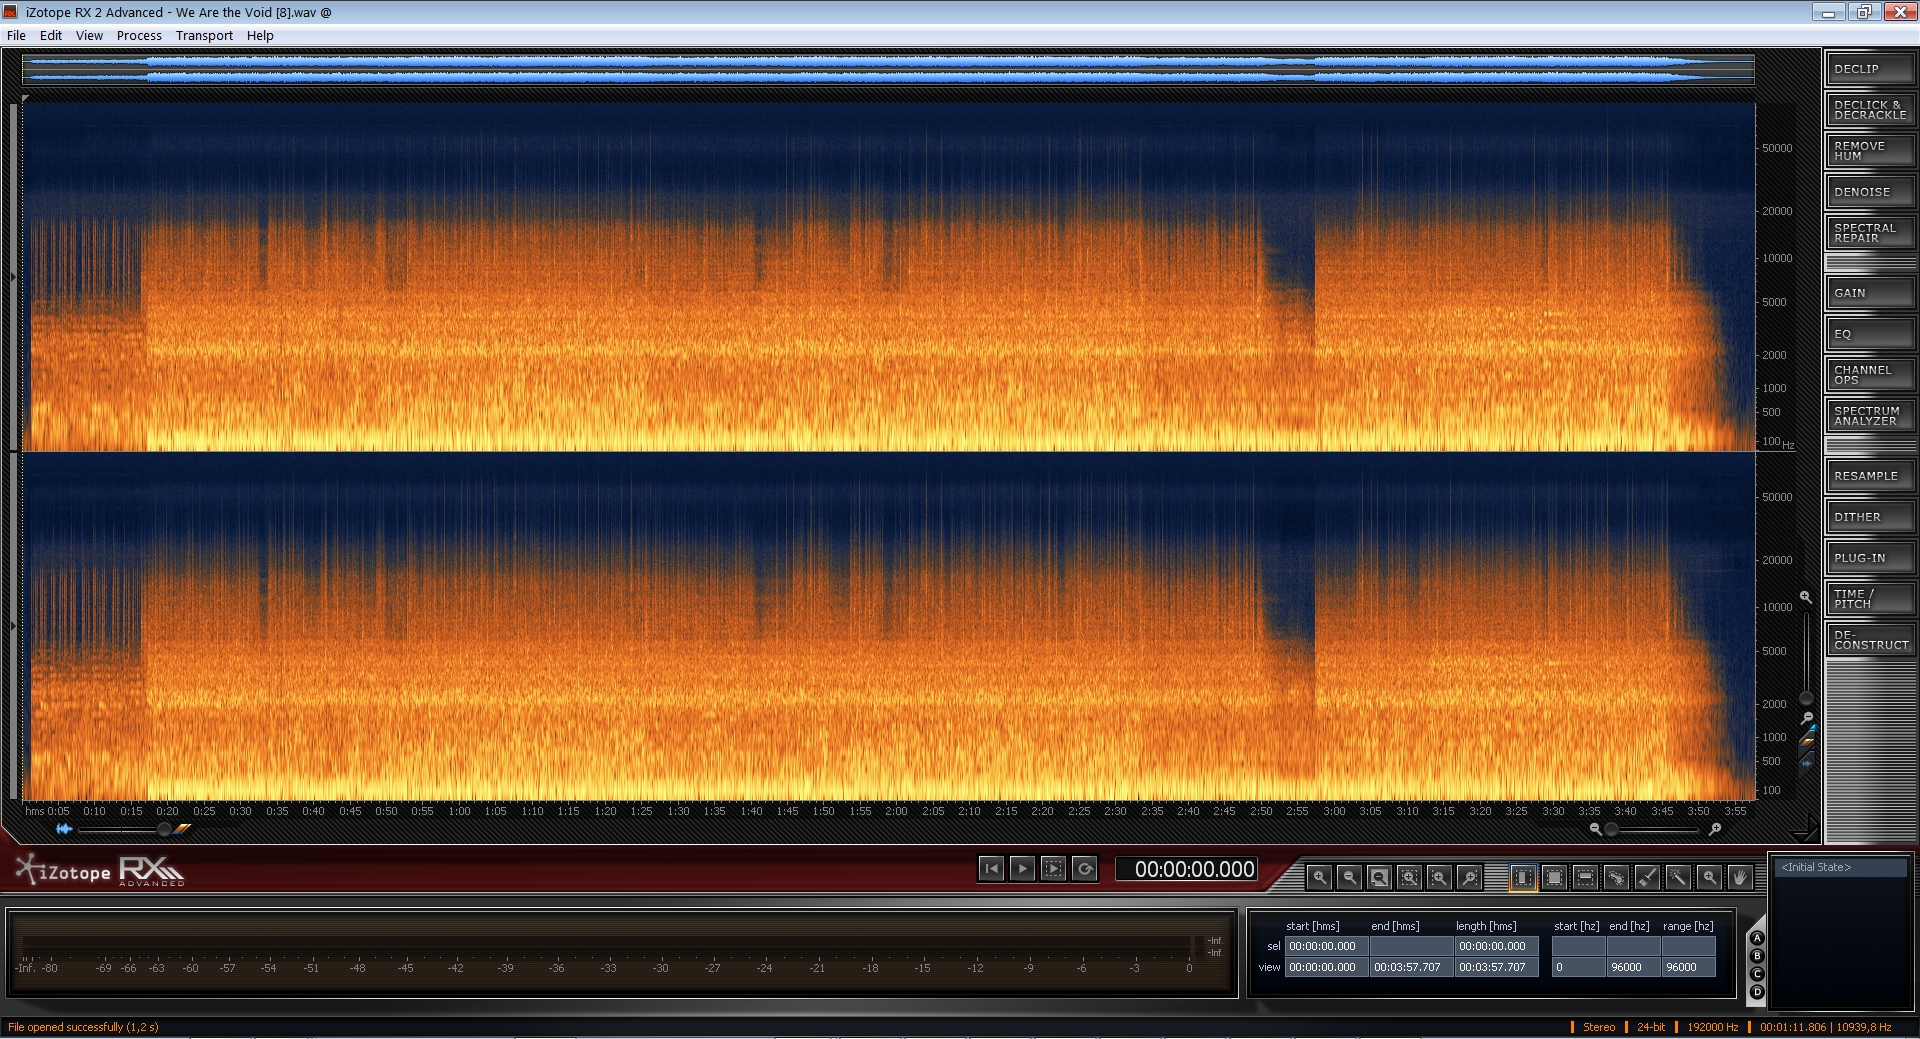Open spectrogram settings icon near the frequency ruler
This screenshot has width=1920, height=1039.
(x=1807, y=741)
